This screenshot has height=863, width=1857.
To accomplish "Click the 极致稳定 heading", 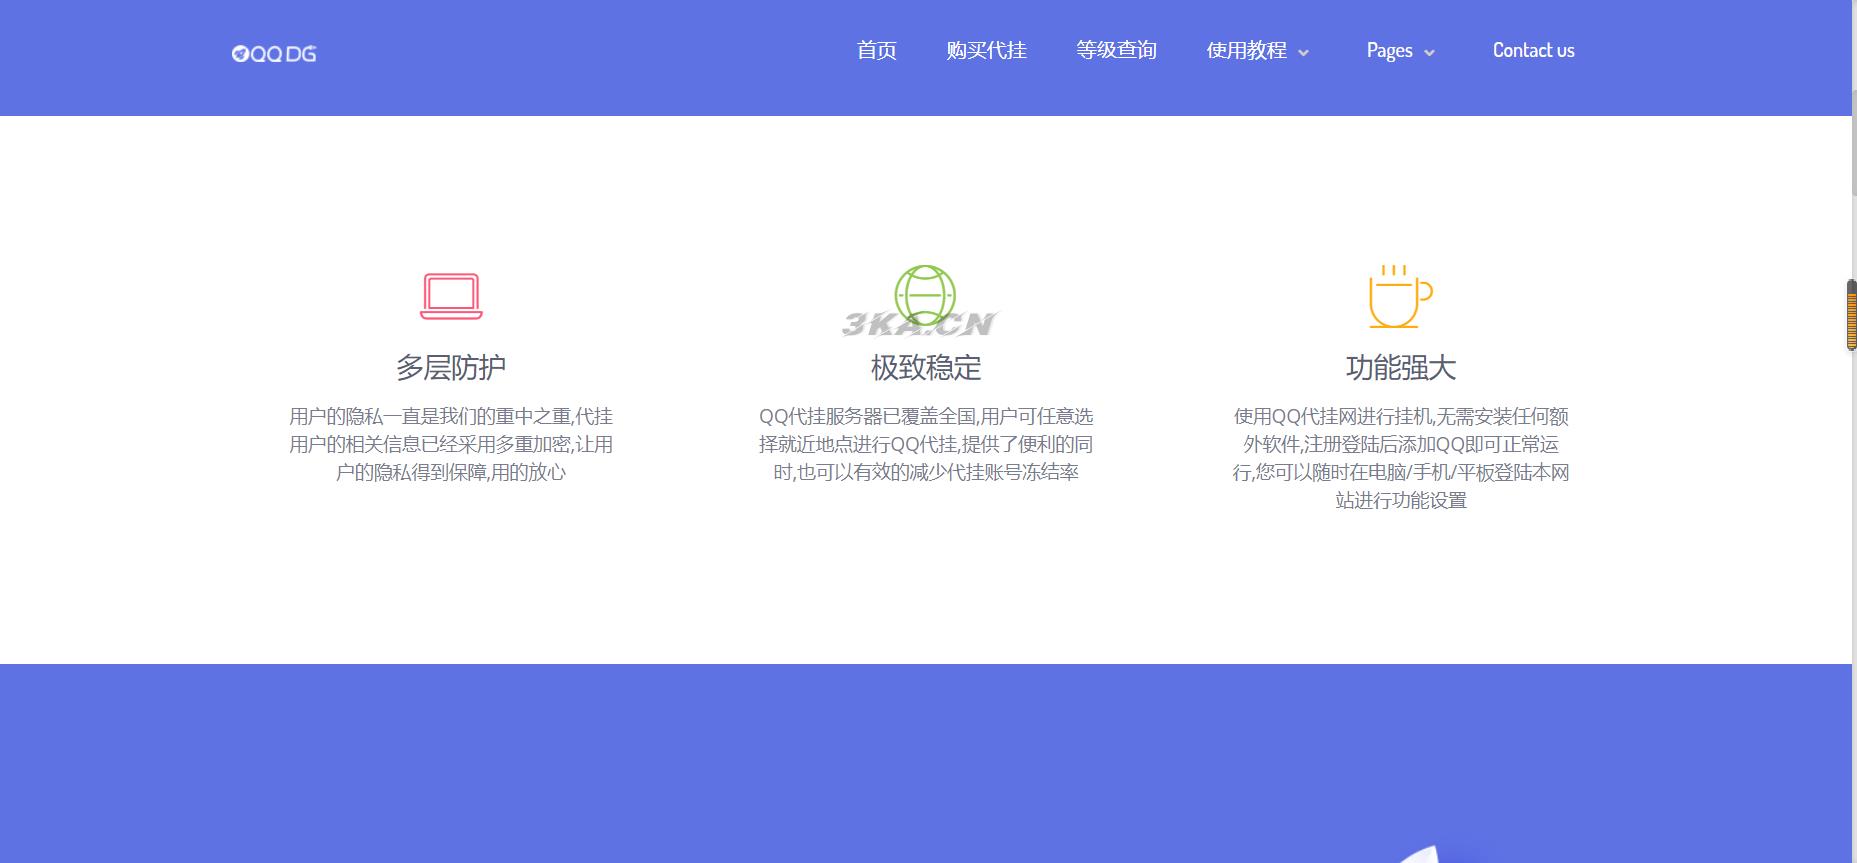I will pos(925,368).
